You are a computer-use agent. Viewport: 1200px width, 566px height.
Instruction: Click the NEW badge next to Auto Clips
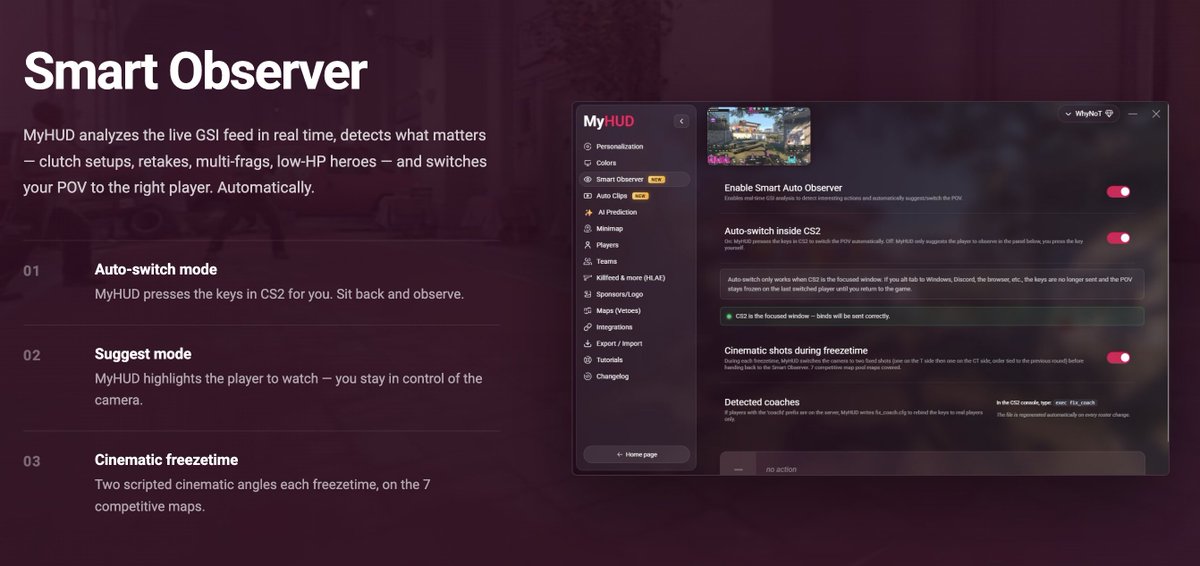[x=640, y=196]
